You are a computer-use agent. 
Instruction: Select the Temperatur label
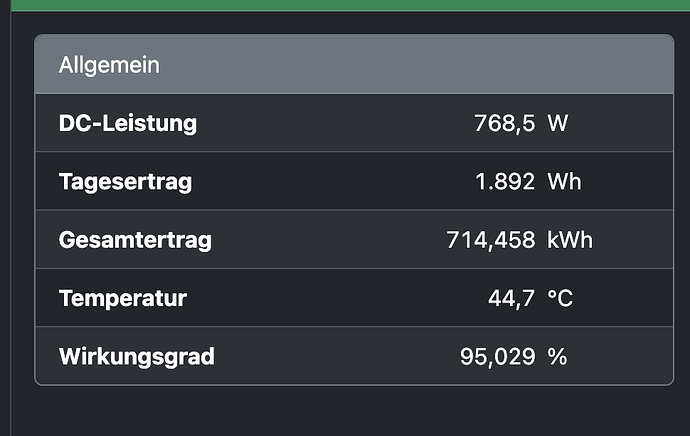[123, 298]
